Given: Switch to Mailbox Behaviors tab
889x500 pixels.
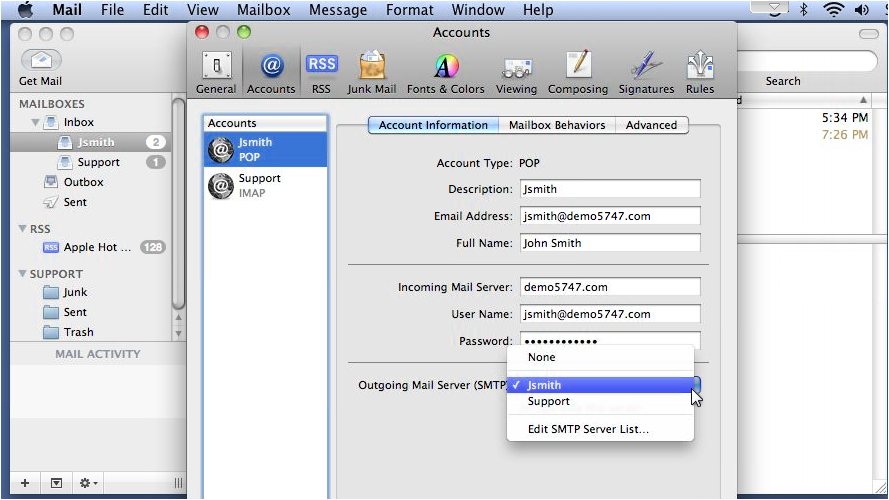Looking at the screenshot, I should click(557, 125).
